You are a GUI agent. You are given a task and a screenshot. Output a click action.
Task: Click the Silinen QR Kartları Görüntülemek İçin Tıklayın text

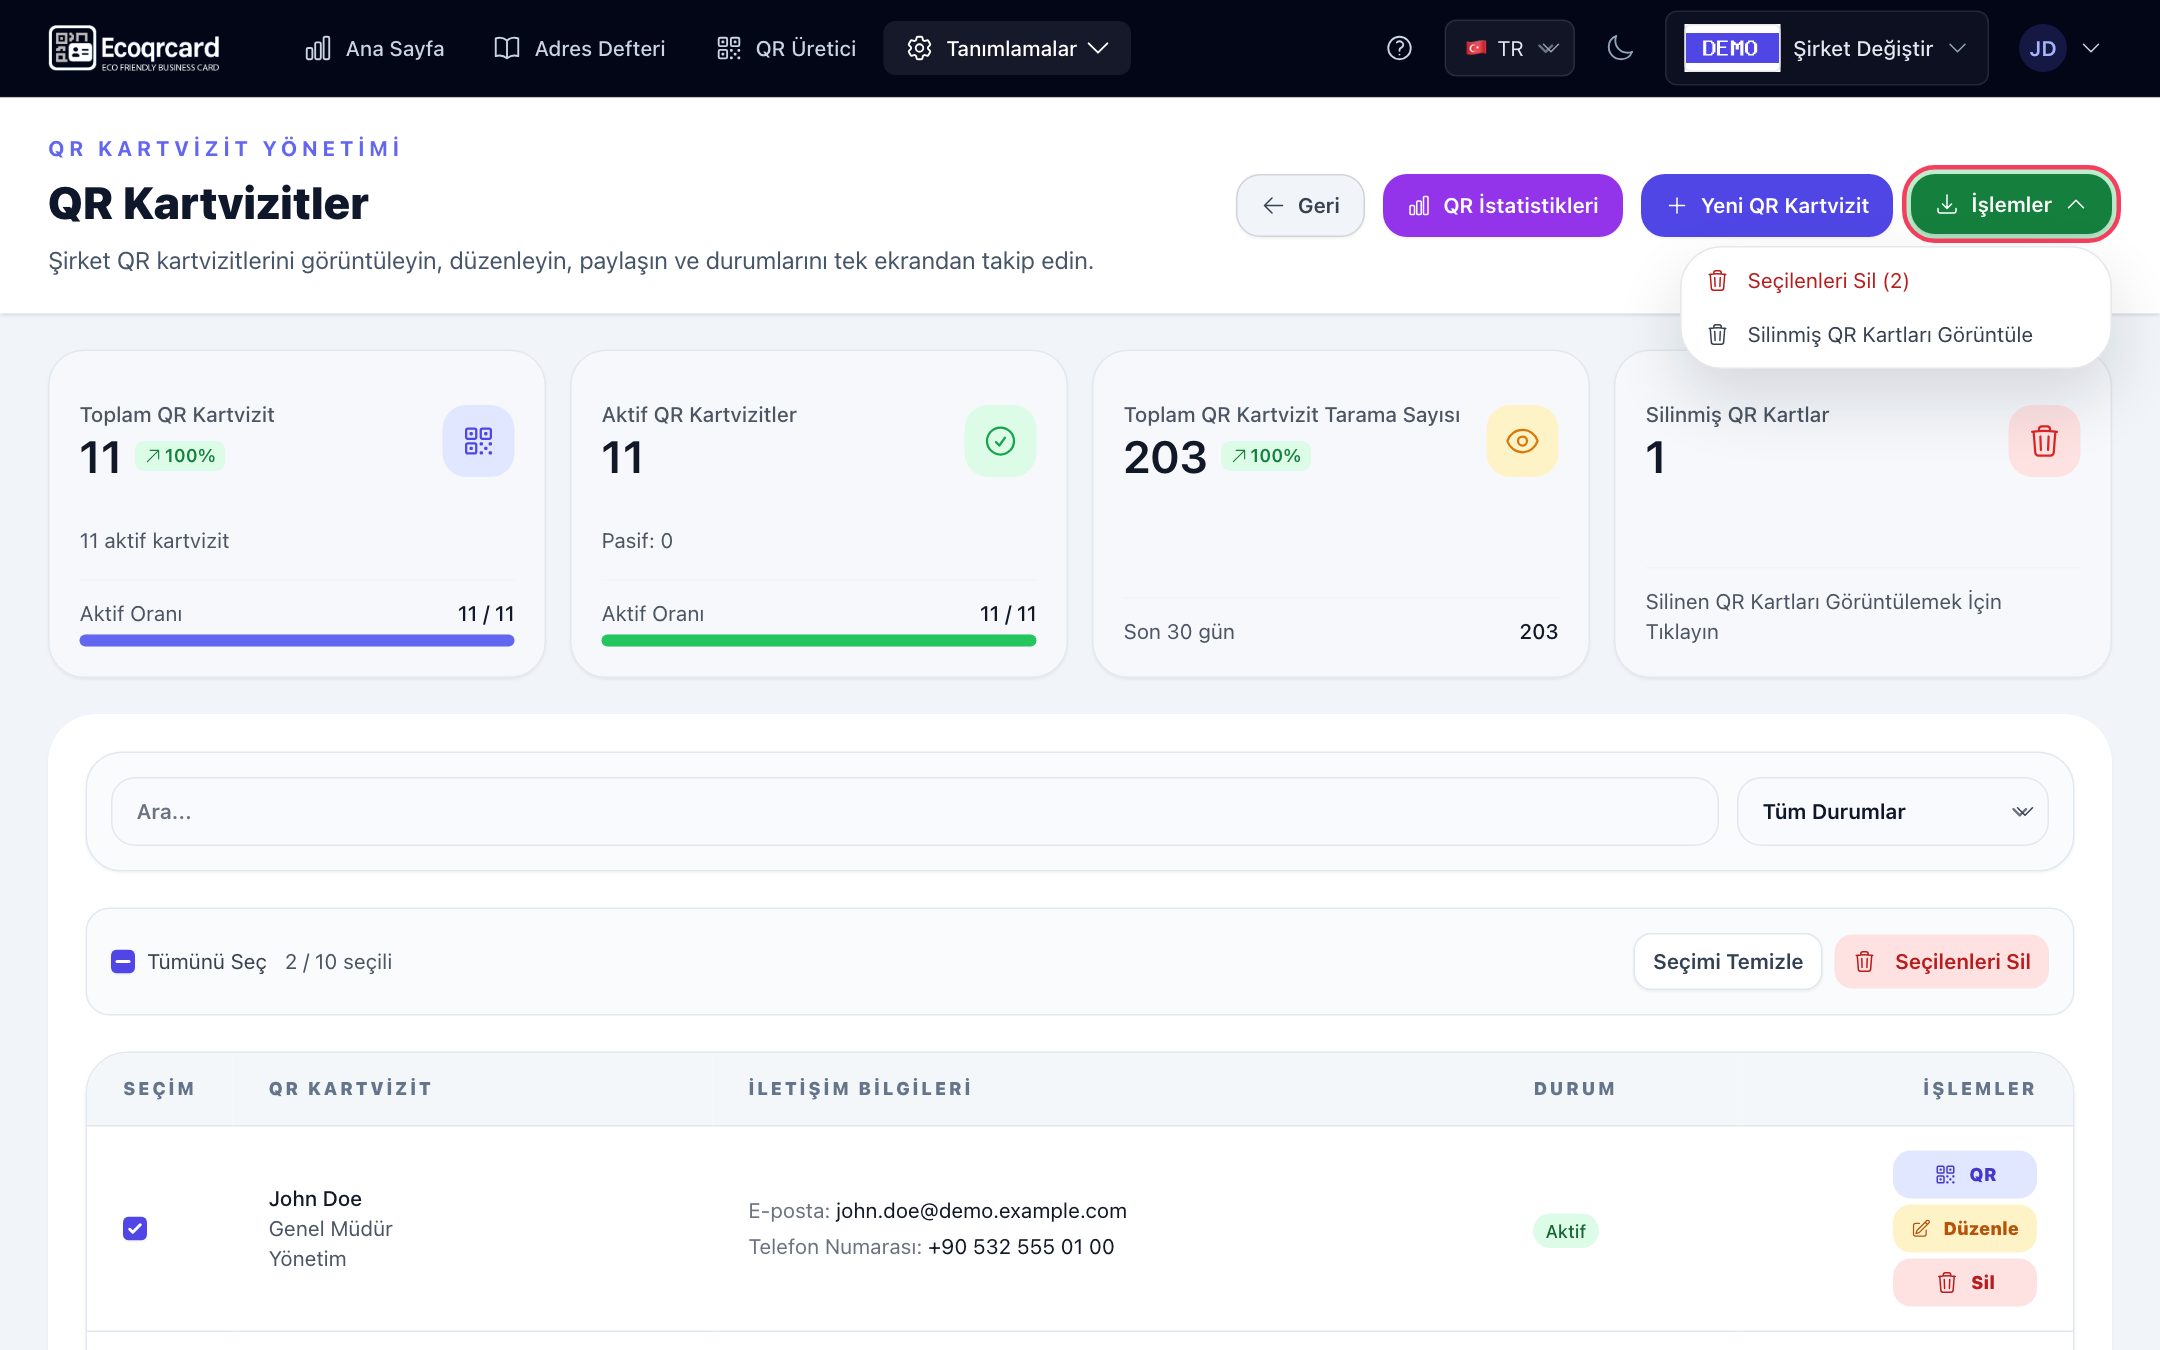click(x=1823, y=616)
